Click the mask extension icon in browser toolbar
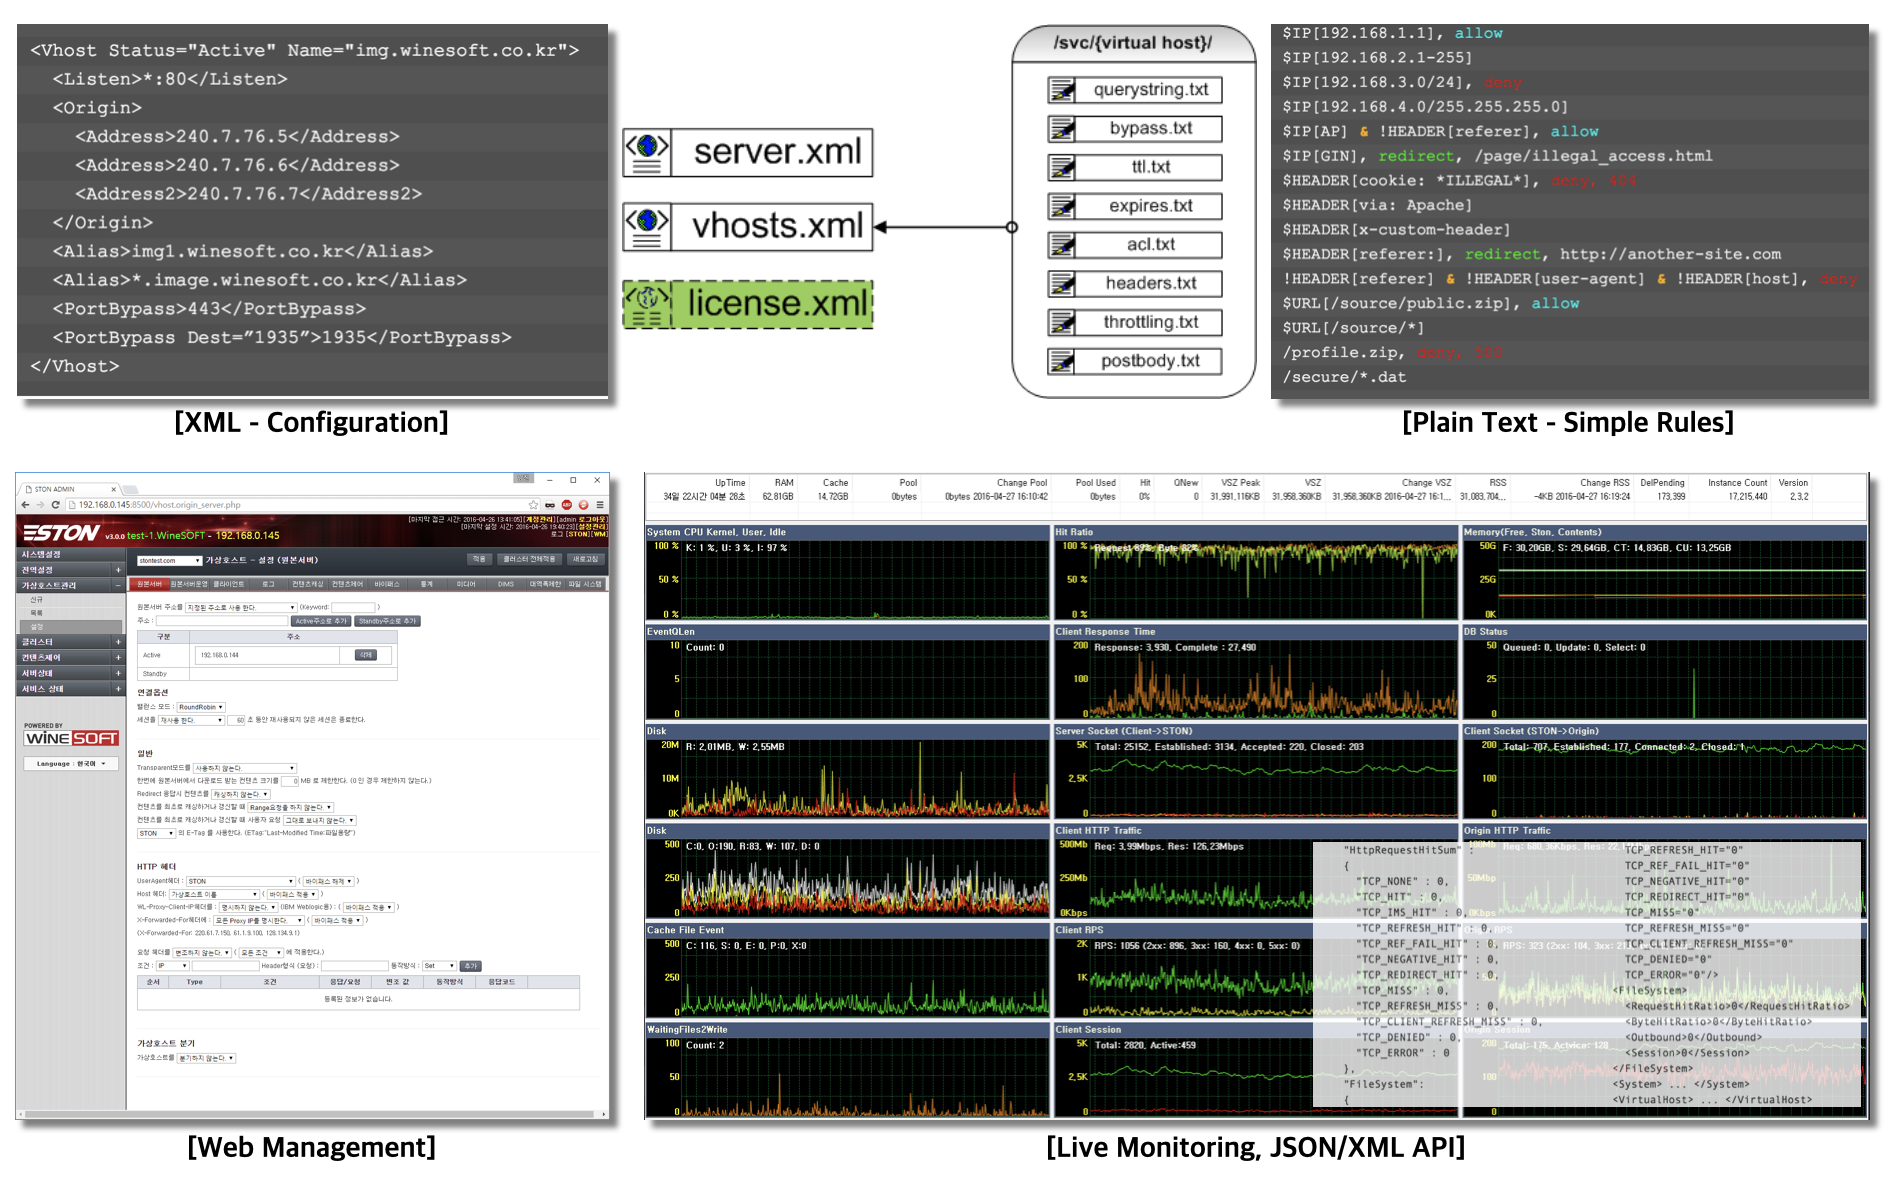Image resolution: width=1896 pixels, height=1178 pixels. [x=550, y=505]
